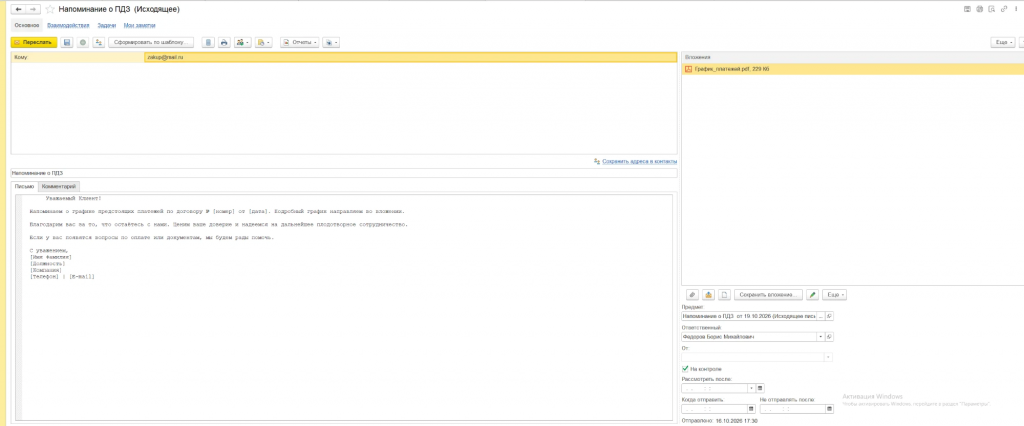Open the Еще menu under attachments
1024x426 pixels.
(x=835, y=295)
